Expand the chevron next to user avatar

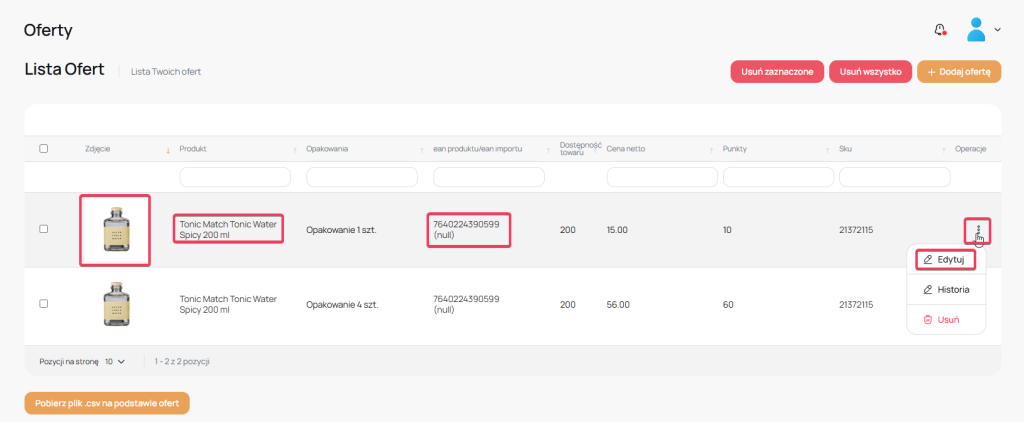point(997,30)
